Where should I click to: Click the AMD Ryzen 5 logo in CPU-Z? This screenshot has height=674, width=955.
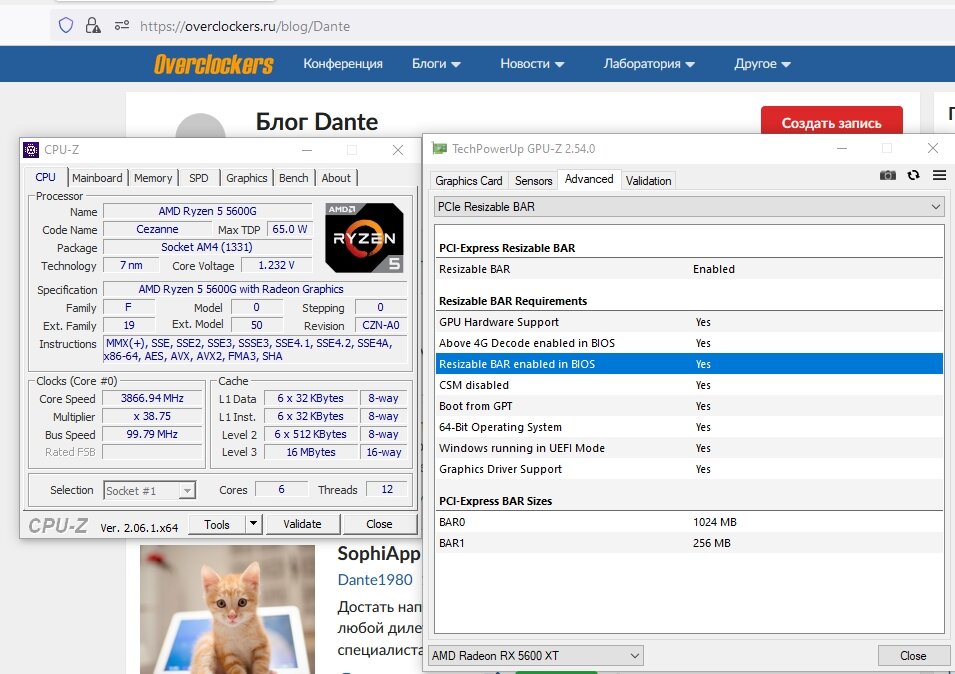(x=364, y=237)
